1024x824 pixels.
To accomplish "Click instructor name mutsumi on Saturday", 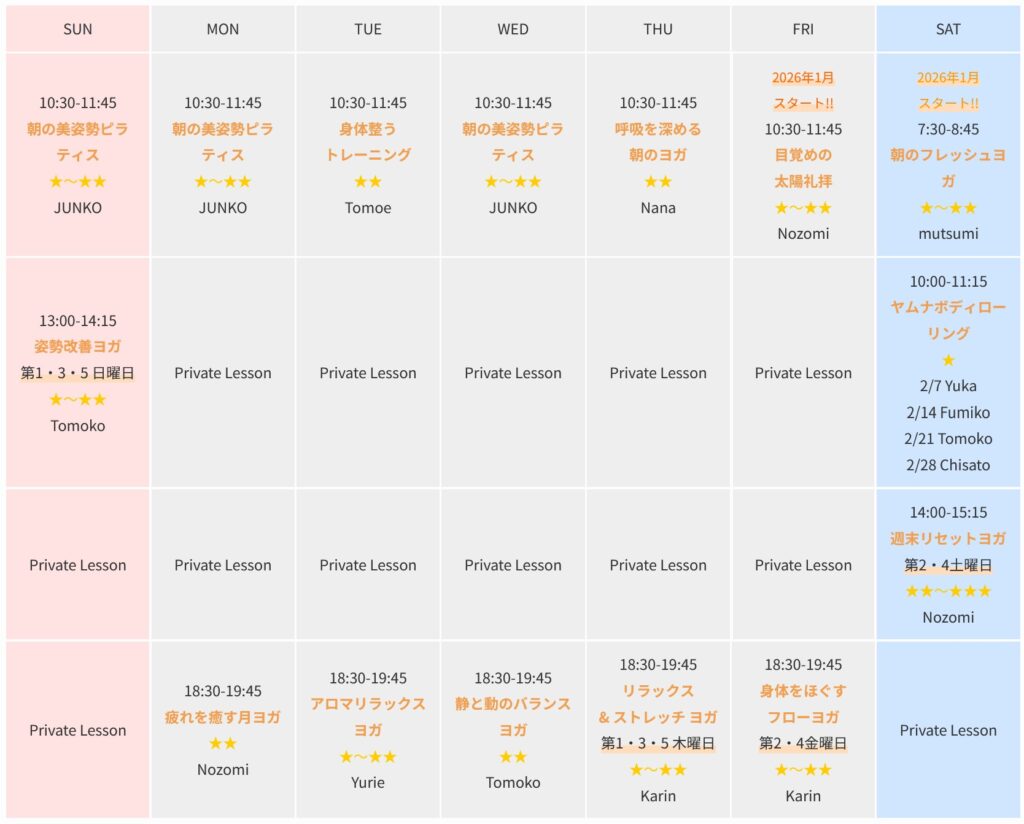I will click(948, 234).
